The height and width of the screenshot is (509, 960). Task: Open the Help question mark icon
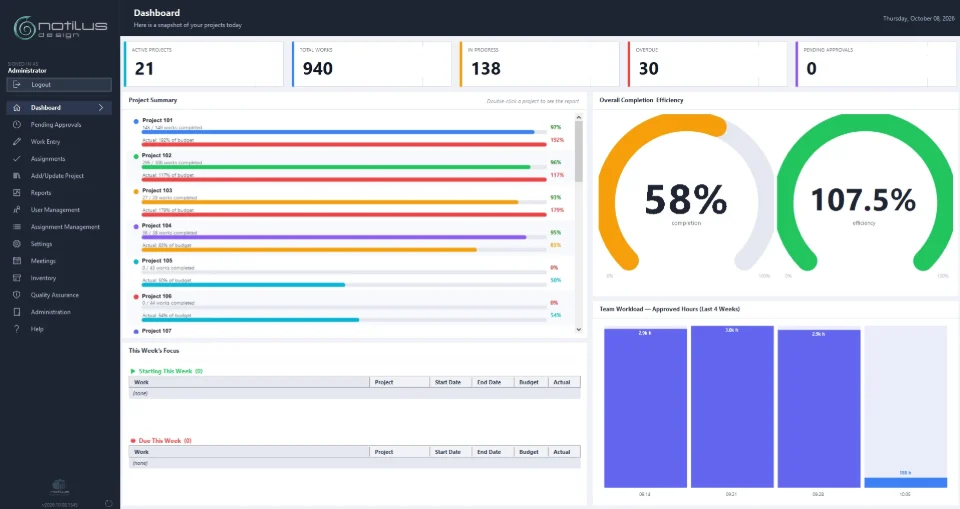click(x=17, y=329)
